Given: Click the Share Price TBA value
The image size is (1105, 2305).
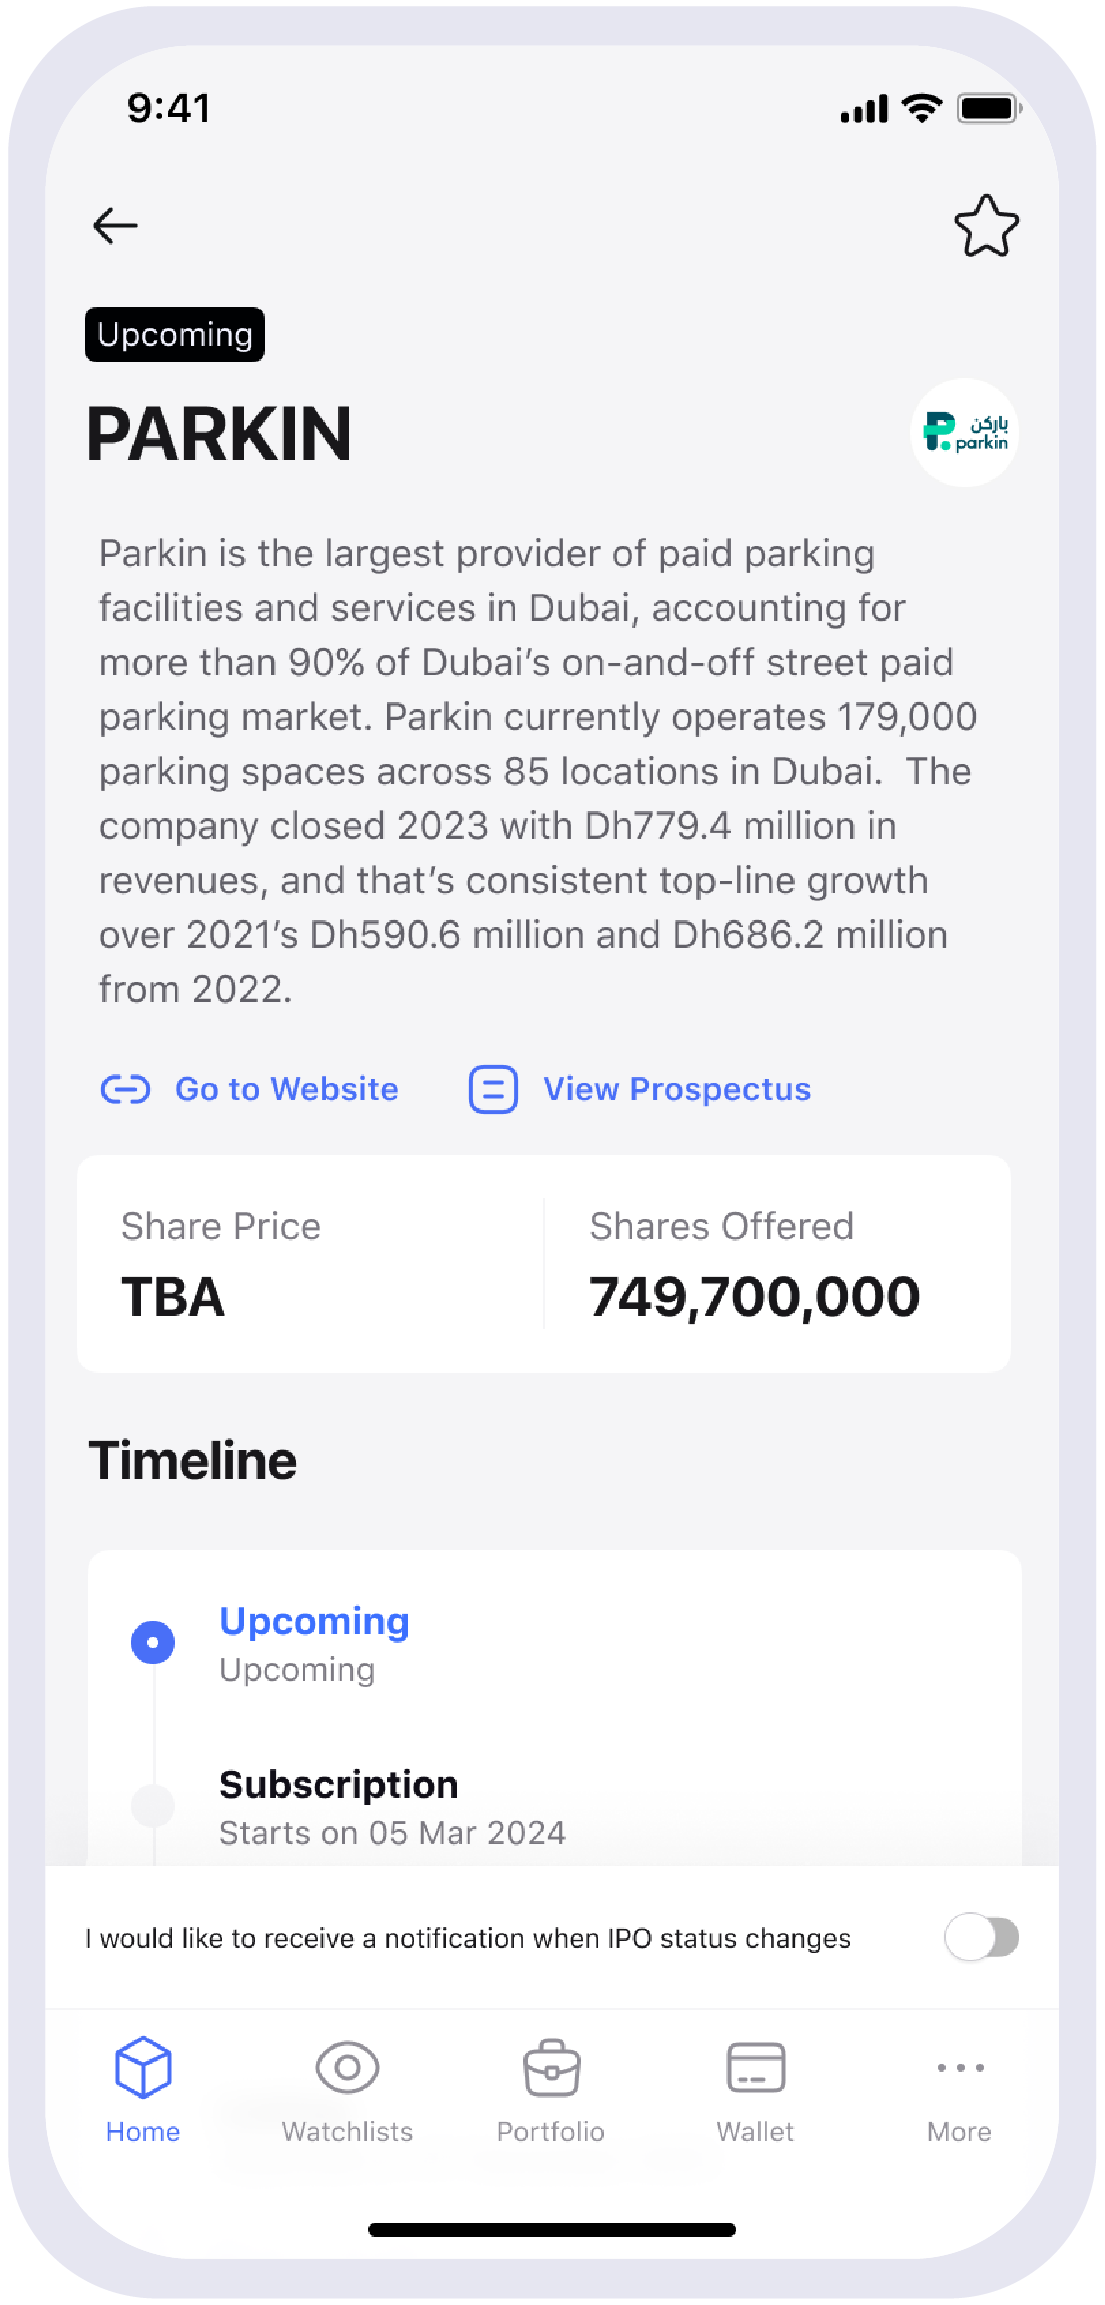Looking at the screenshot, I should [x=173, y=1297].
